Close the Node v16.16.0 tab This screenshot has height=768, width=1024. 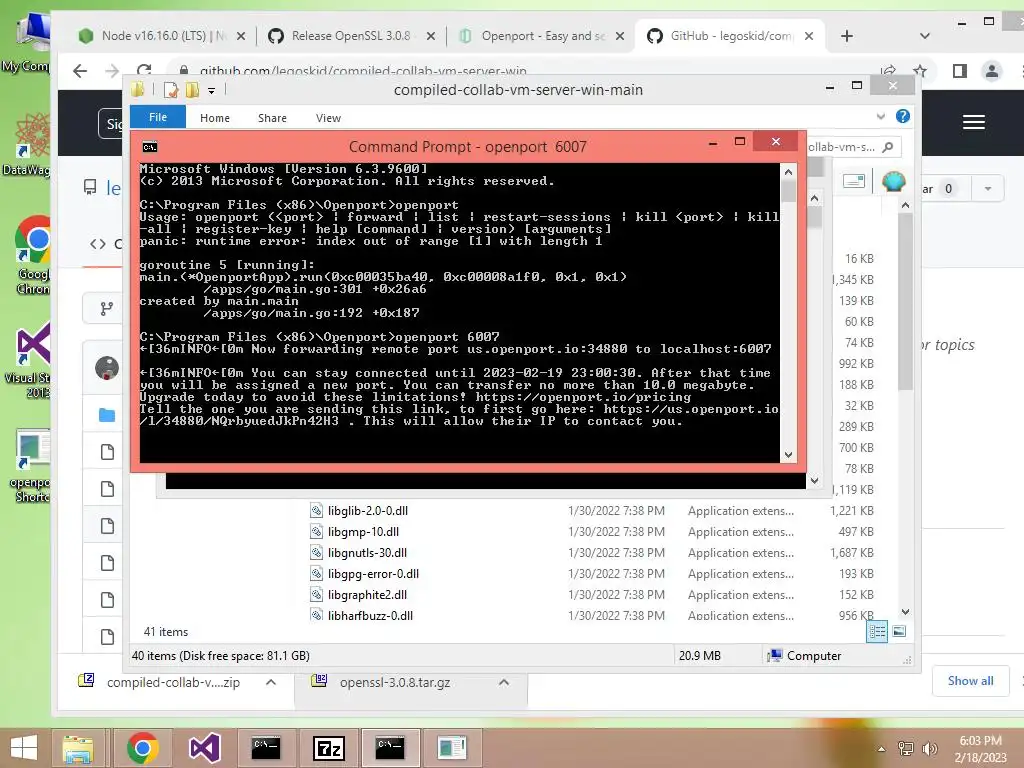click(x=241, y=36)
